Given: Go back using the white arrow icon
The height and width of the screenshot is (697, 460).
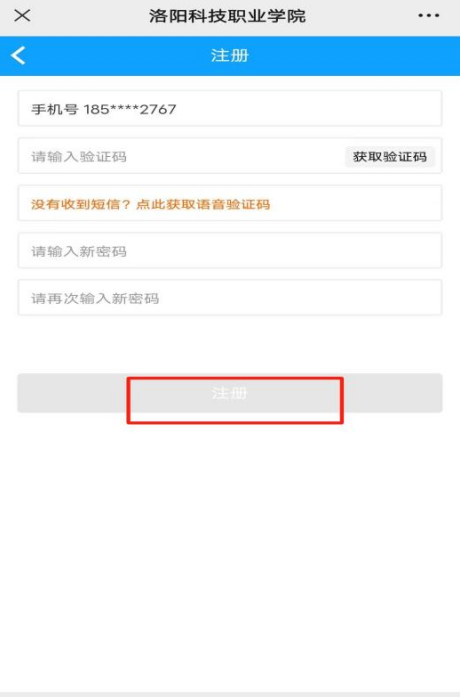Looking at the screenshot, I should point(18,56).
